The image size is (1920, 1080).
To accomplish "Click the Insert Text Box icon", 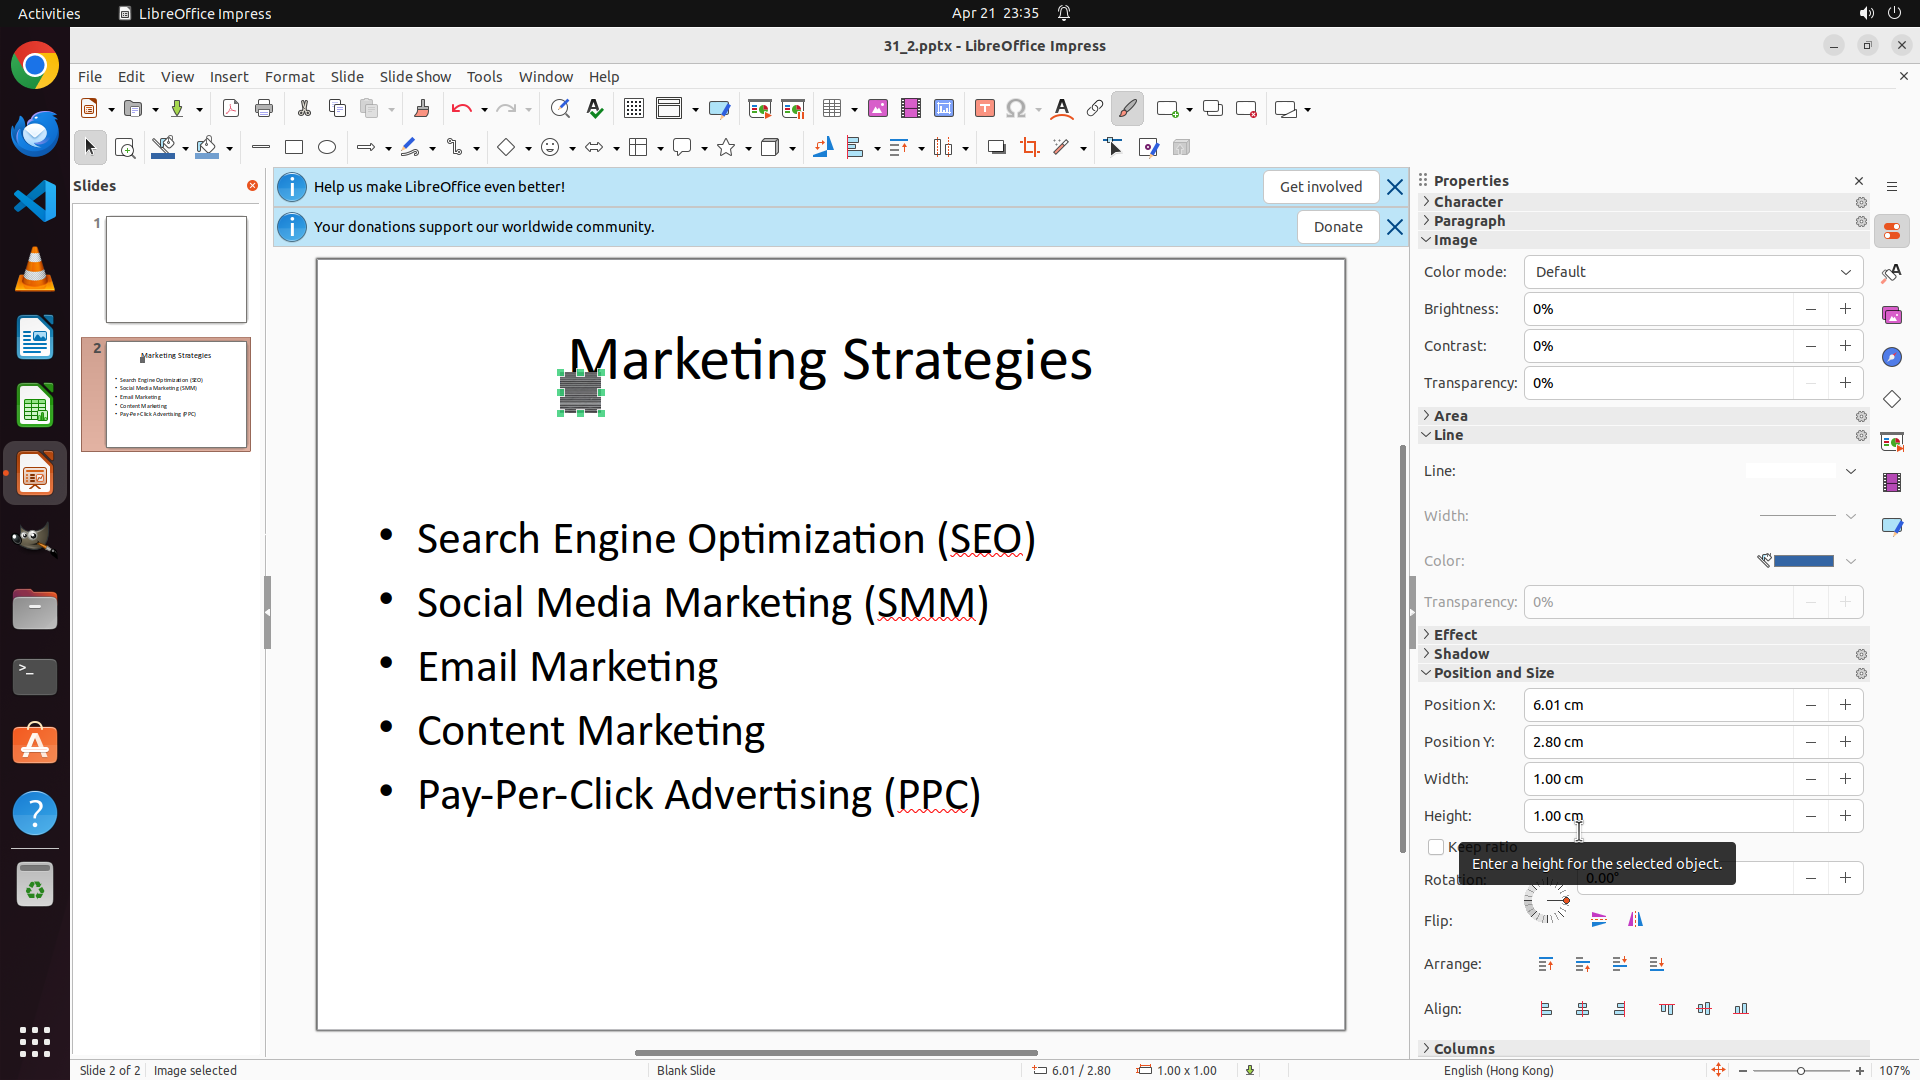I will click(984, 109).
